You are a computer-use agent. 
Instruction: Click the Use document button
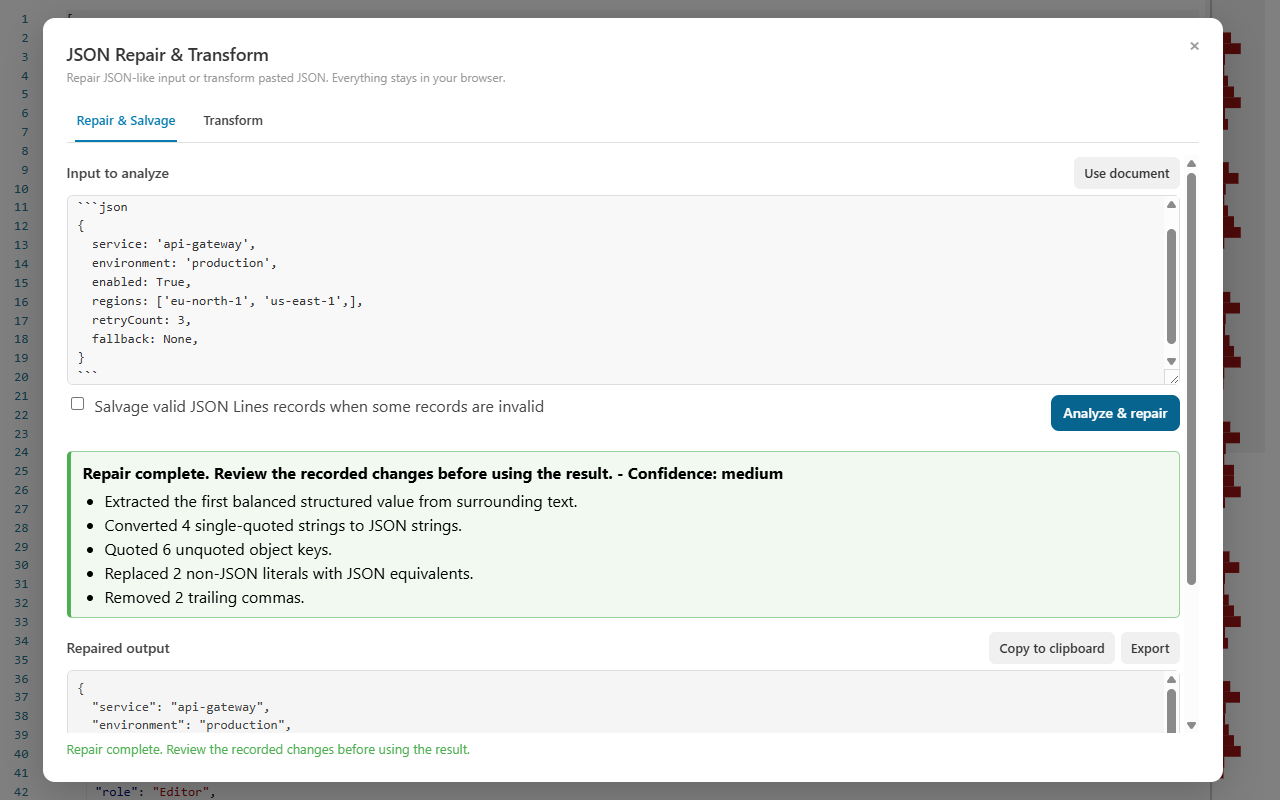[1127, 173]
